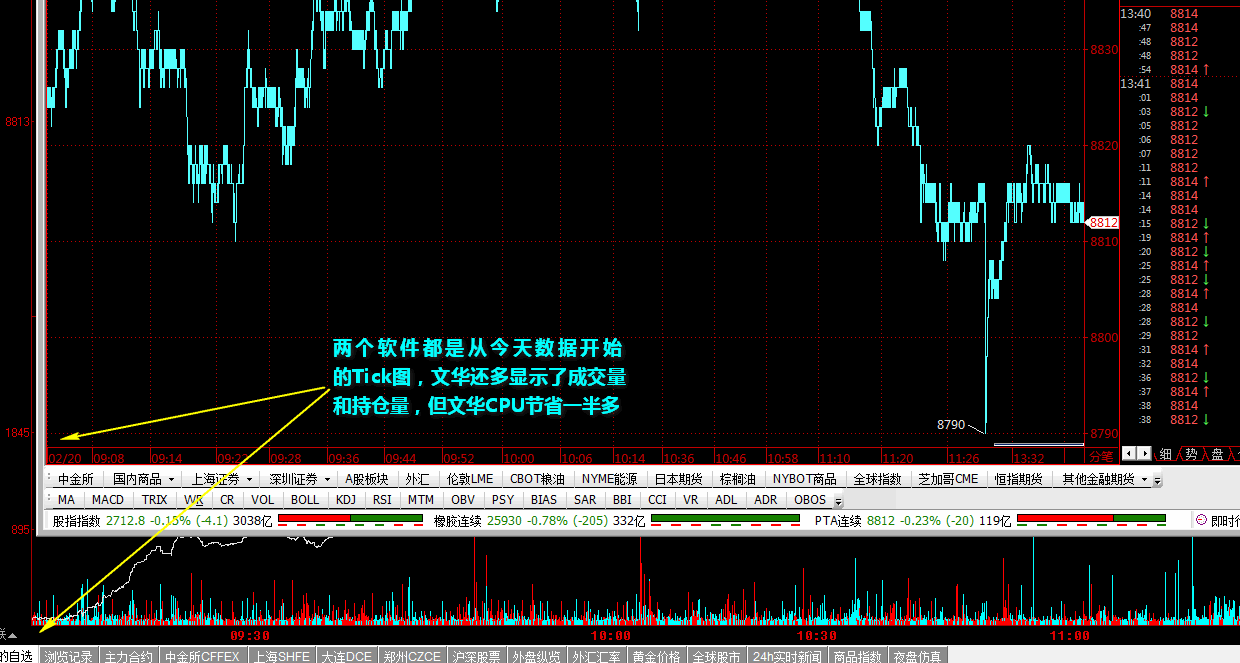Image resolution: width=1240 pixels, height=663 pixels.
Task: Open the 沪深股票 tab
Action: (x=475, y=656)
